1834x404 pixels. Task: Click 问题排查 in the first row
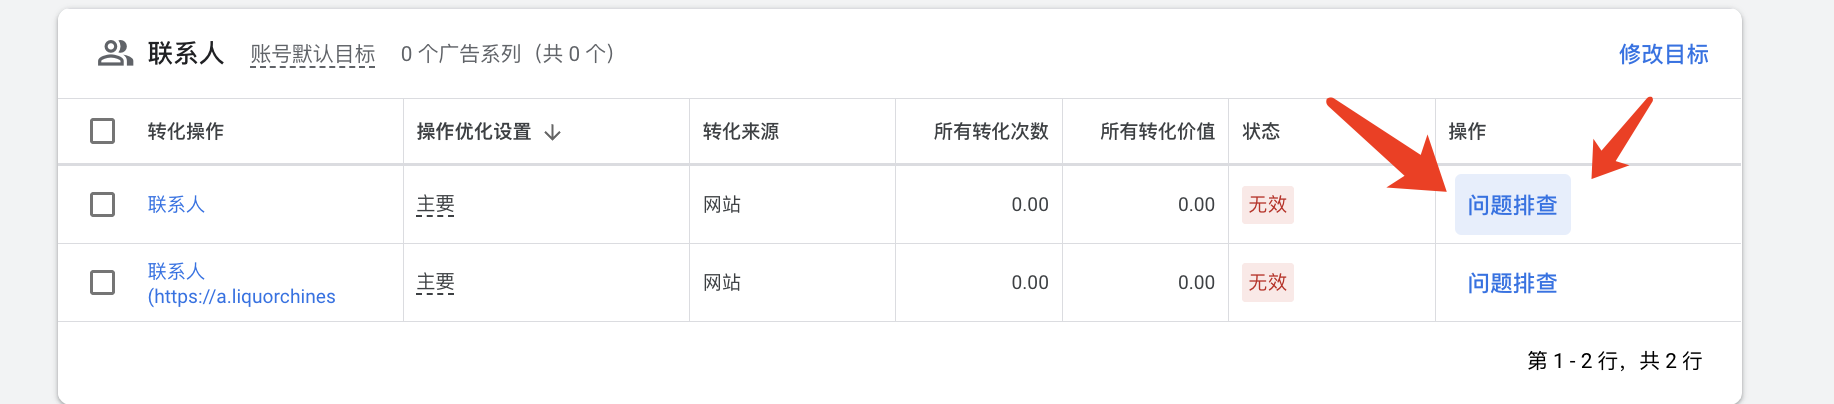(1512, 205)
